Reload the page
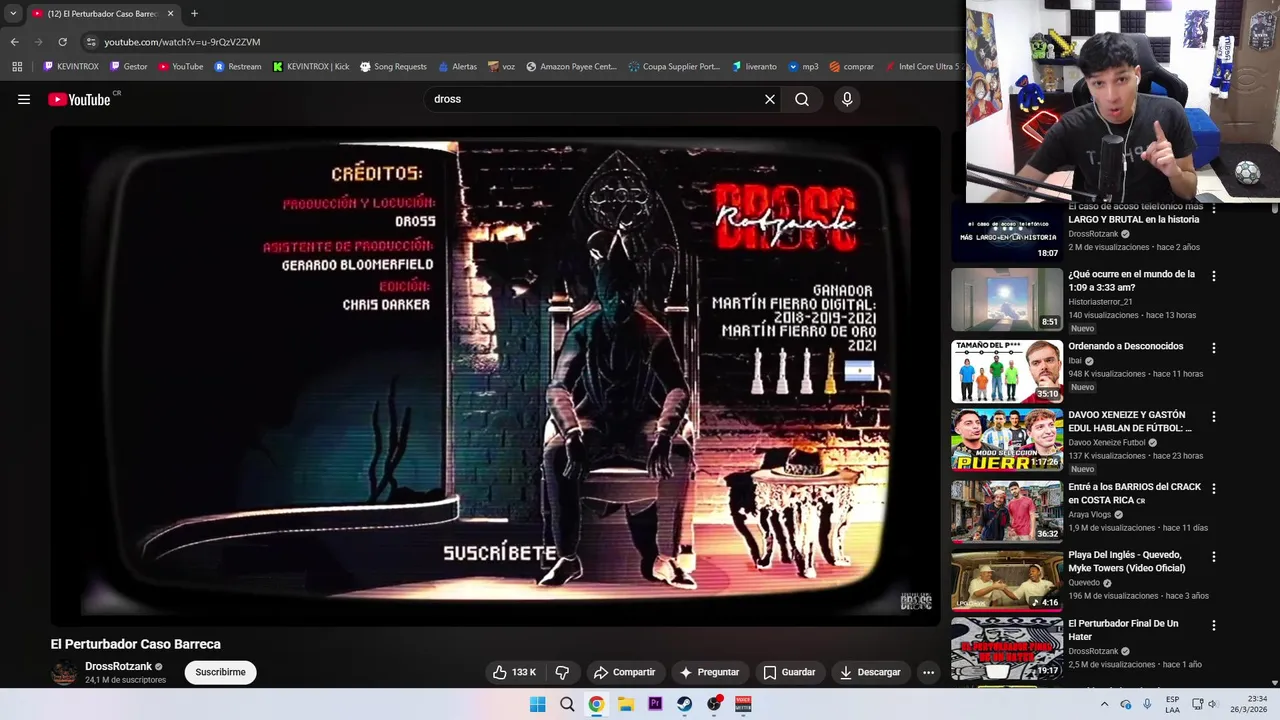 tap(62, 42)
